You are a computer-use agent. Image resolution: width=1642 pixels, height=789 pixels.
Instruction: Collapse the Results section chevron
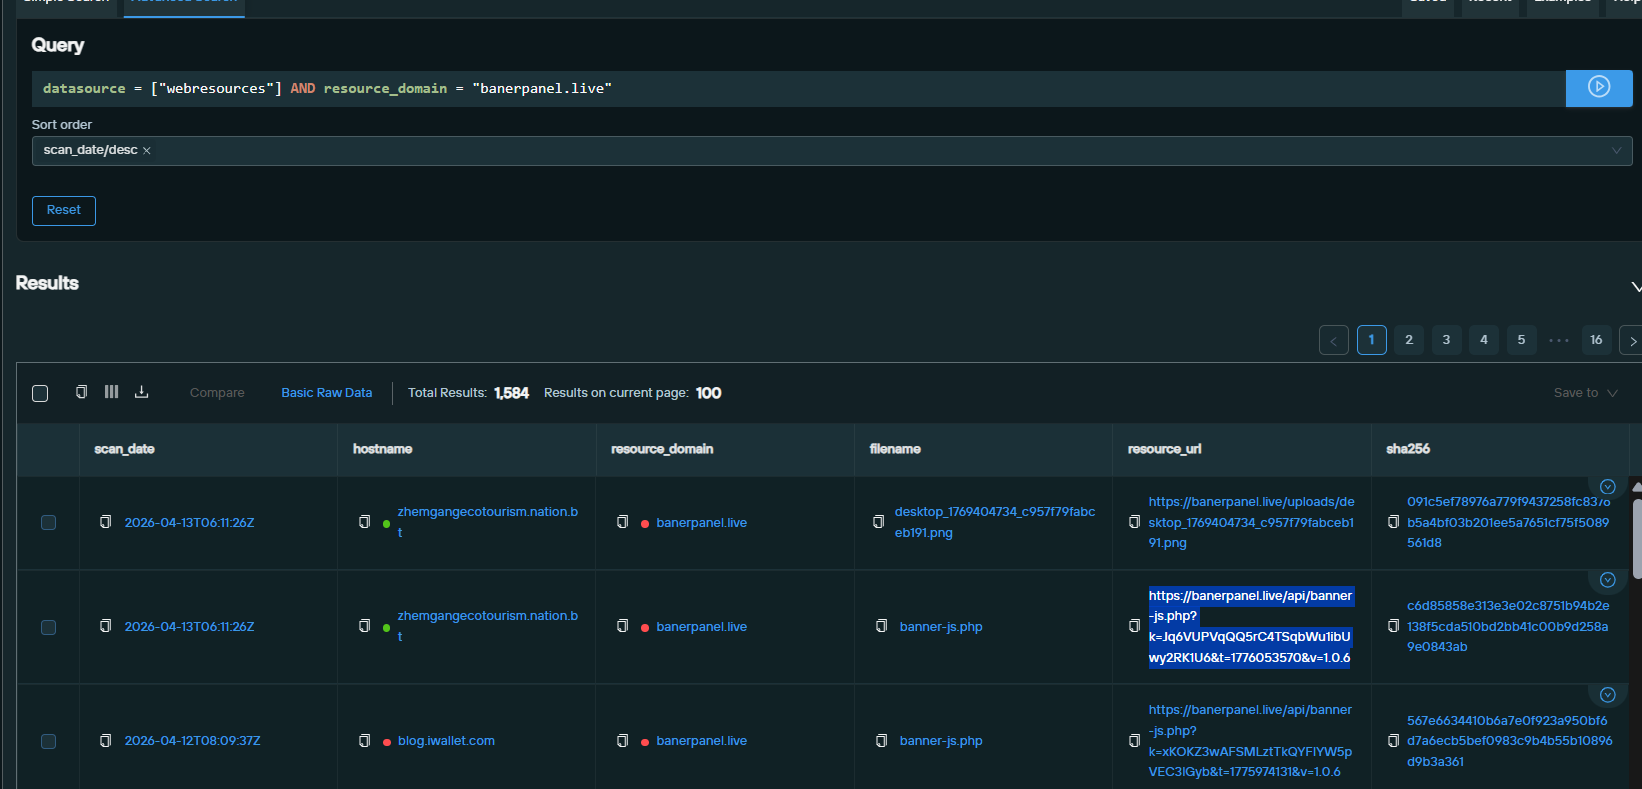1635,287
